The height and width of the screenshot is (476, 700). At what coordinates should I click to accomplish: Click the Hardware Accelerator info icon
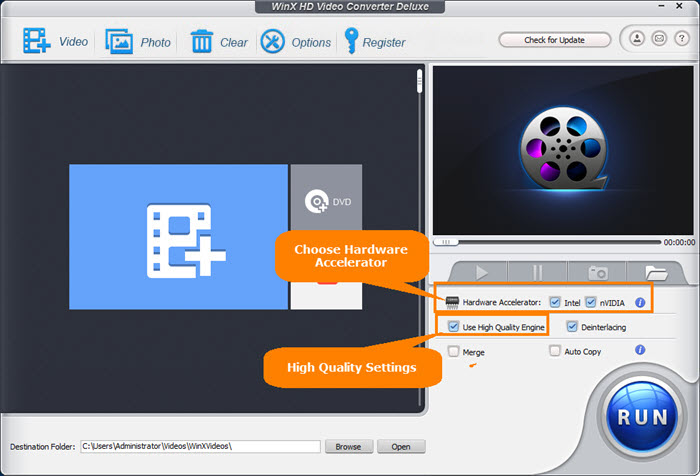coord(640,302)
